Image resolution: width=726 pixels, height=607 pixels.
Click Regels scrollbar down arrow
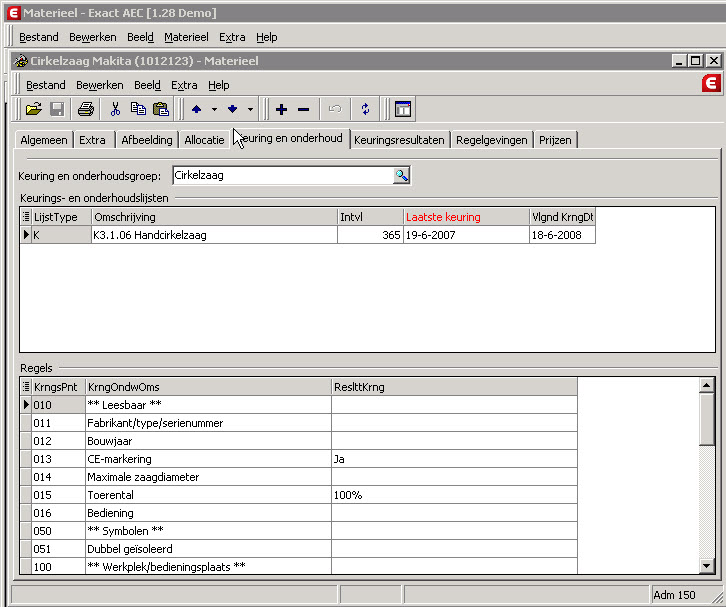707,565
